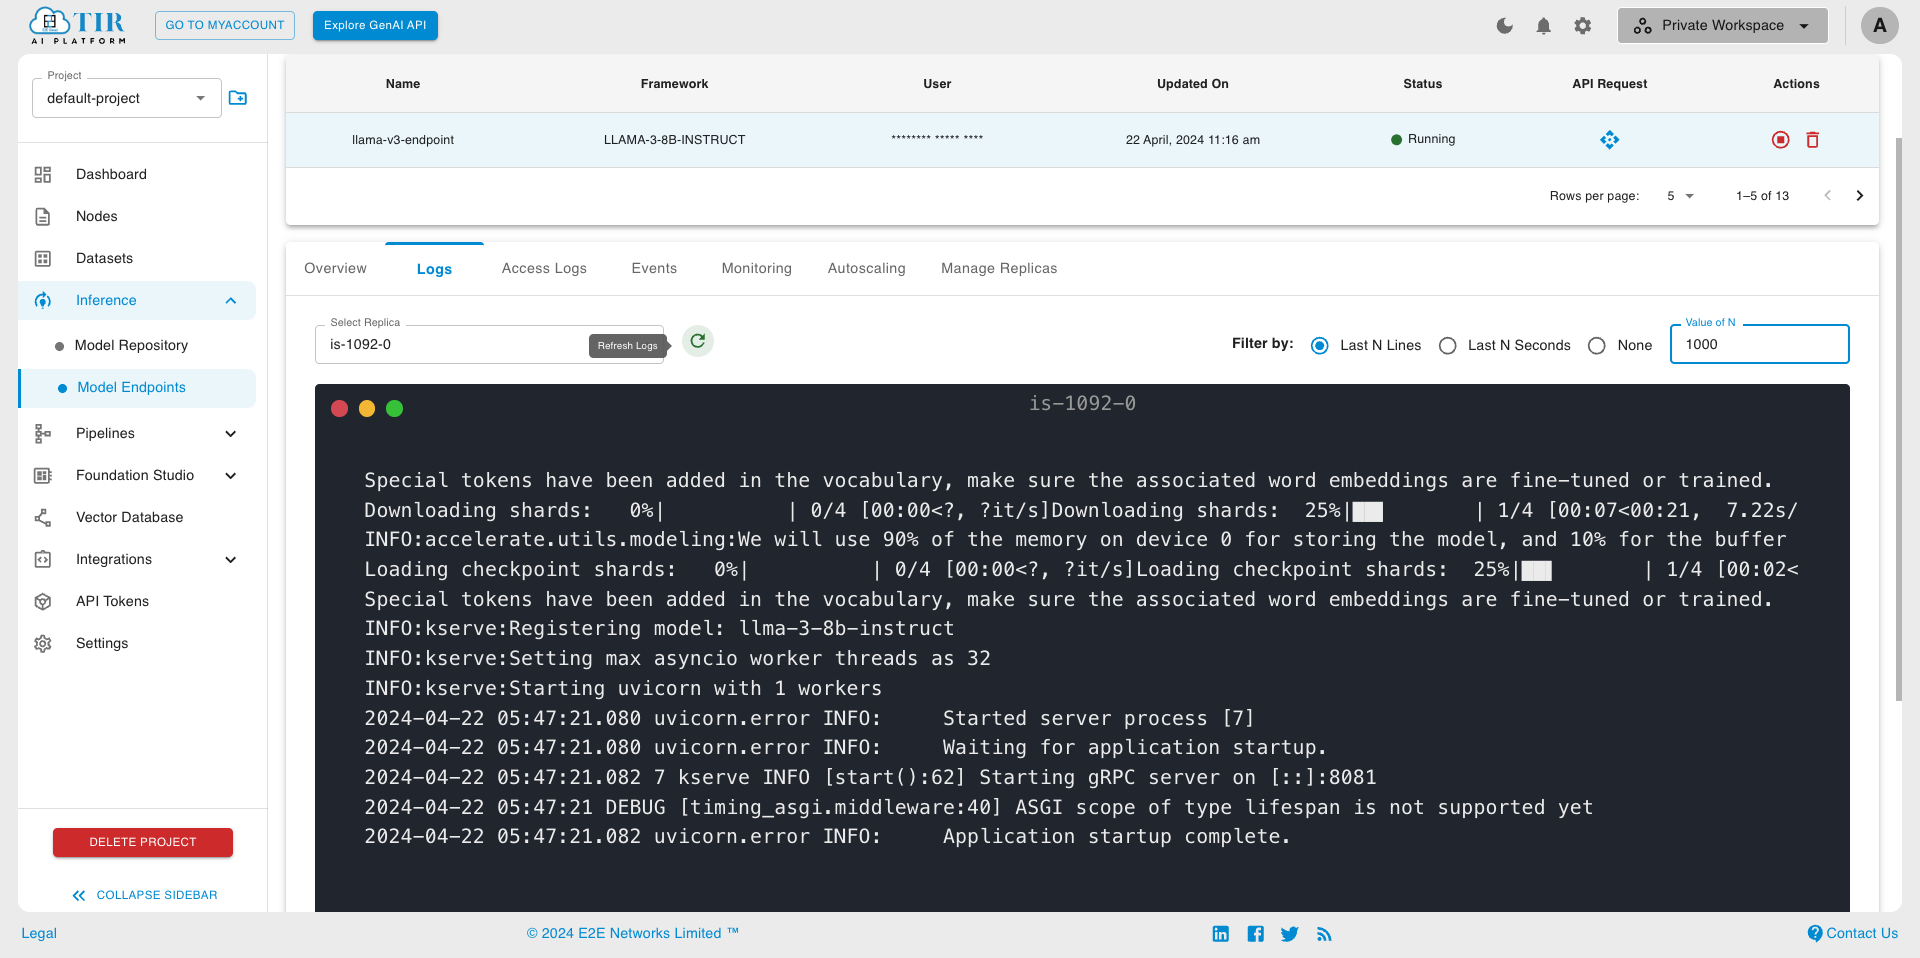Go to previous table page arrow
This screenshot has width=1920, height=958.
click(x=1827, y=196)
